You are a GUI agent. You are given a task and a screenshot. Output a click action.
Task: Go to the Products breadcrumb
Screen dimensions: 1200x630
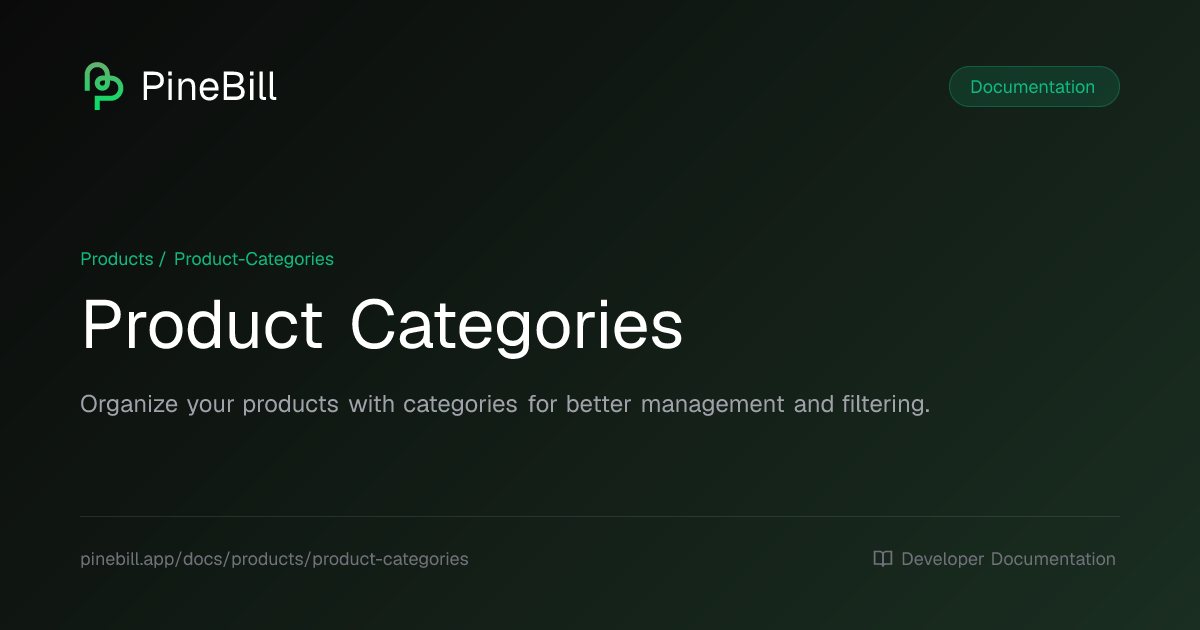click(x=116, y=259)
